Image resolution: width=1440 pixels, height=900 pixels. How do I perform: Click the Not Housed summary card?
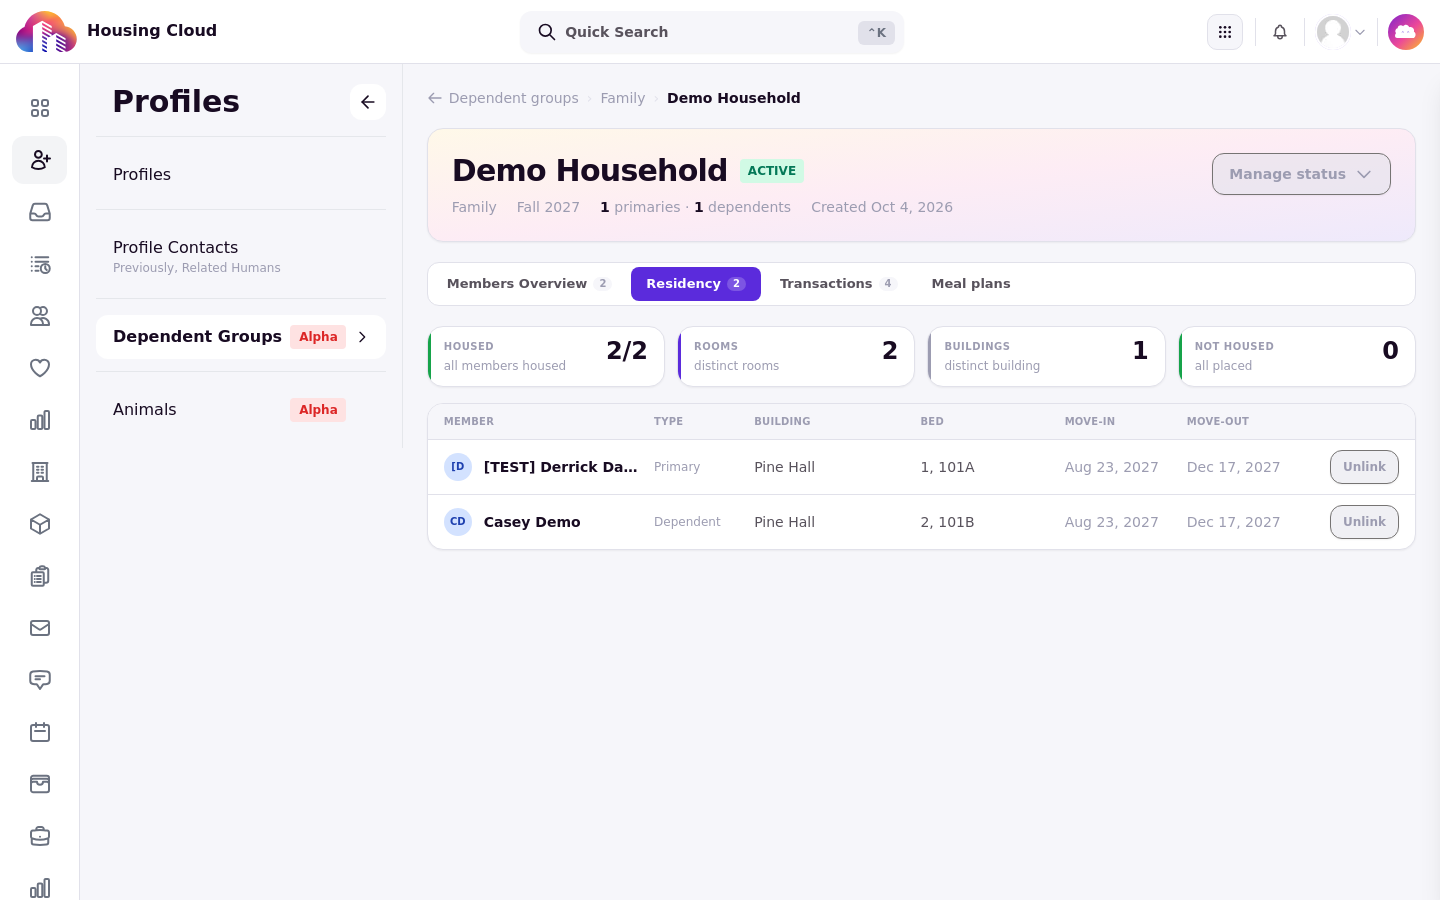click(1297, 356)
